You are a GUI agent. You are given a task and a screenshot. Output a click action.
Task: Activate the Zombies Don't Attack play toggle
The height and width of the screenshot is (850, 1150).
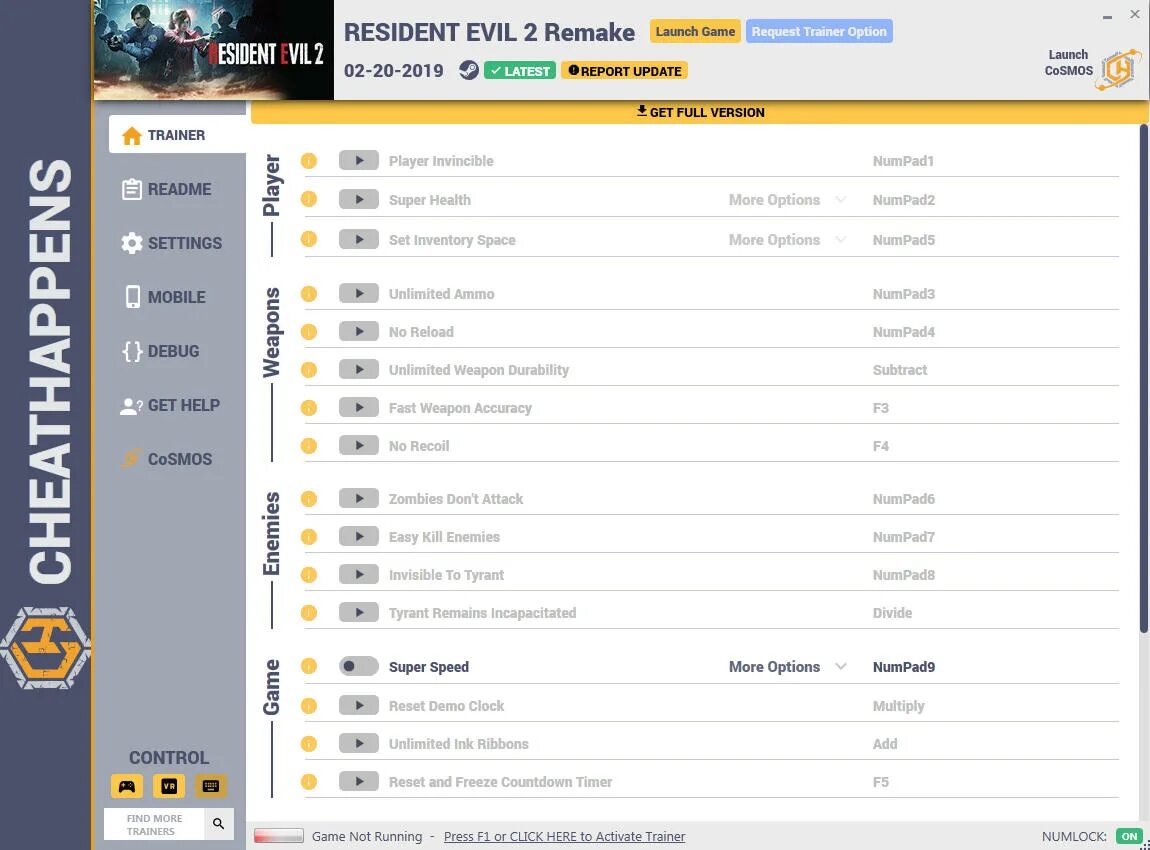359,498
